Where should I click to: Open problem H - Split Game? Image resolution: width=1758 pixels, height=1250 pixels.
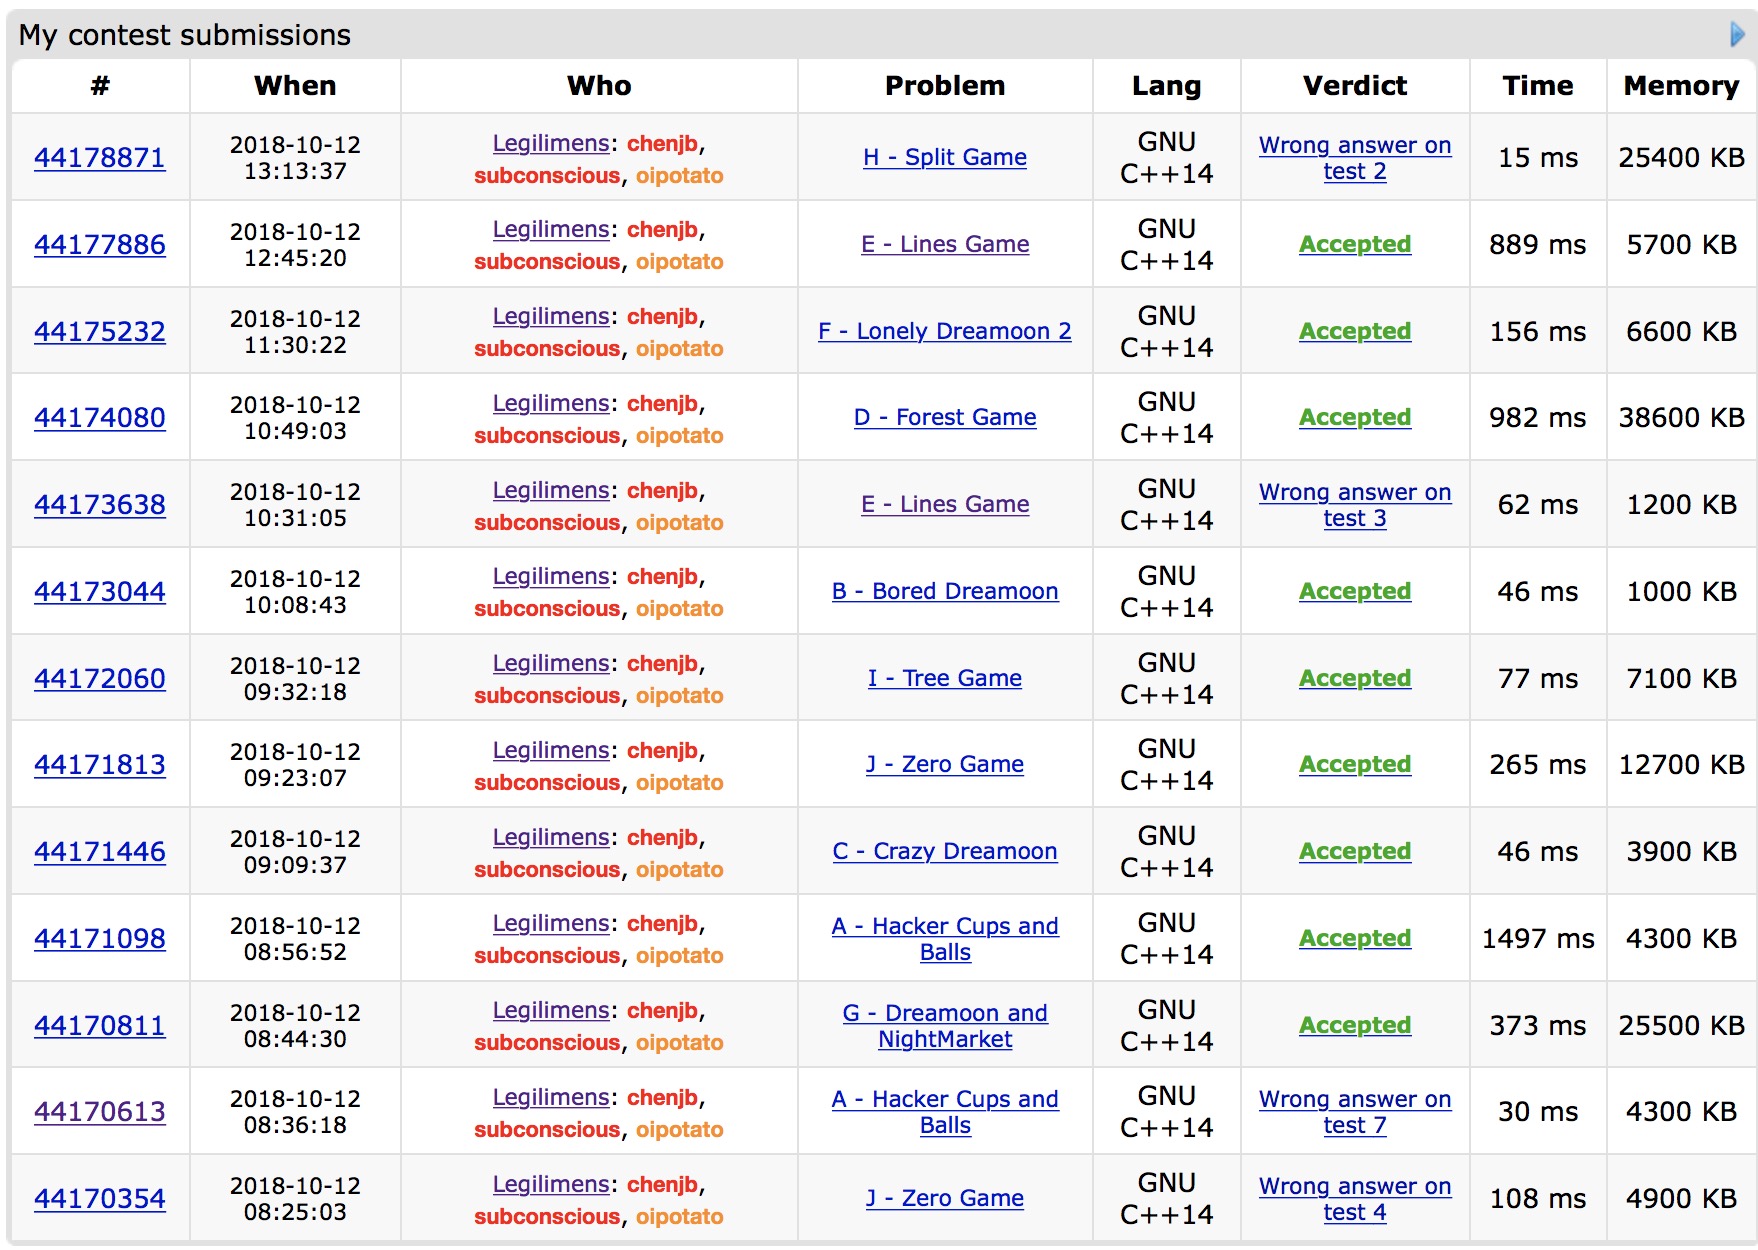pos(944,158)
